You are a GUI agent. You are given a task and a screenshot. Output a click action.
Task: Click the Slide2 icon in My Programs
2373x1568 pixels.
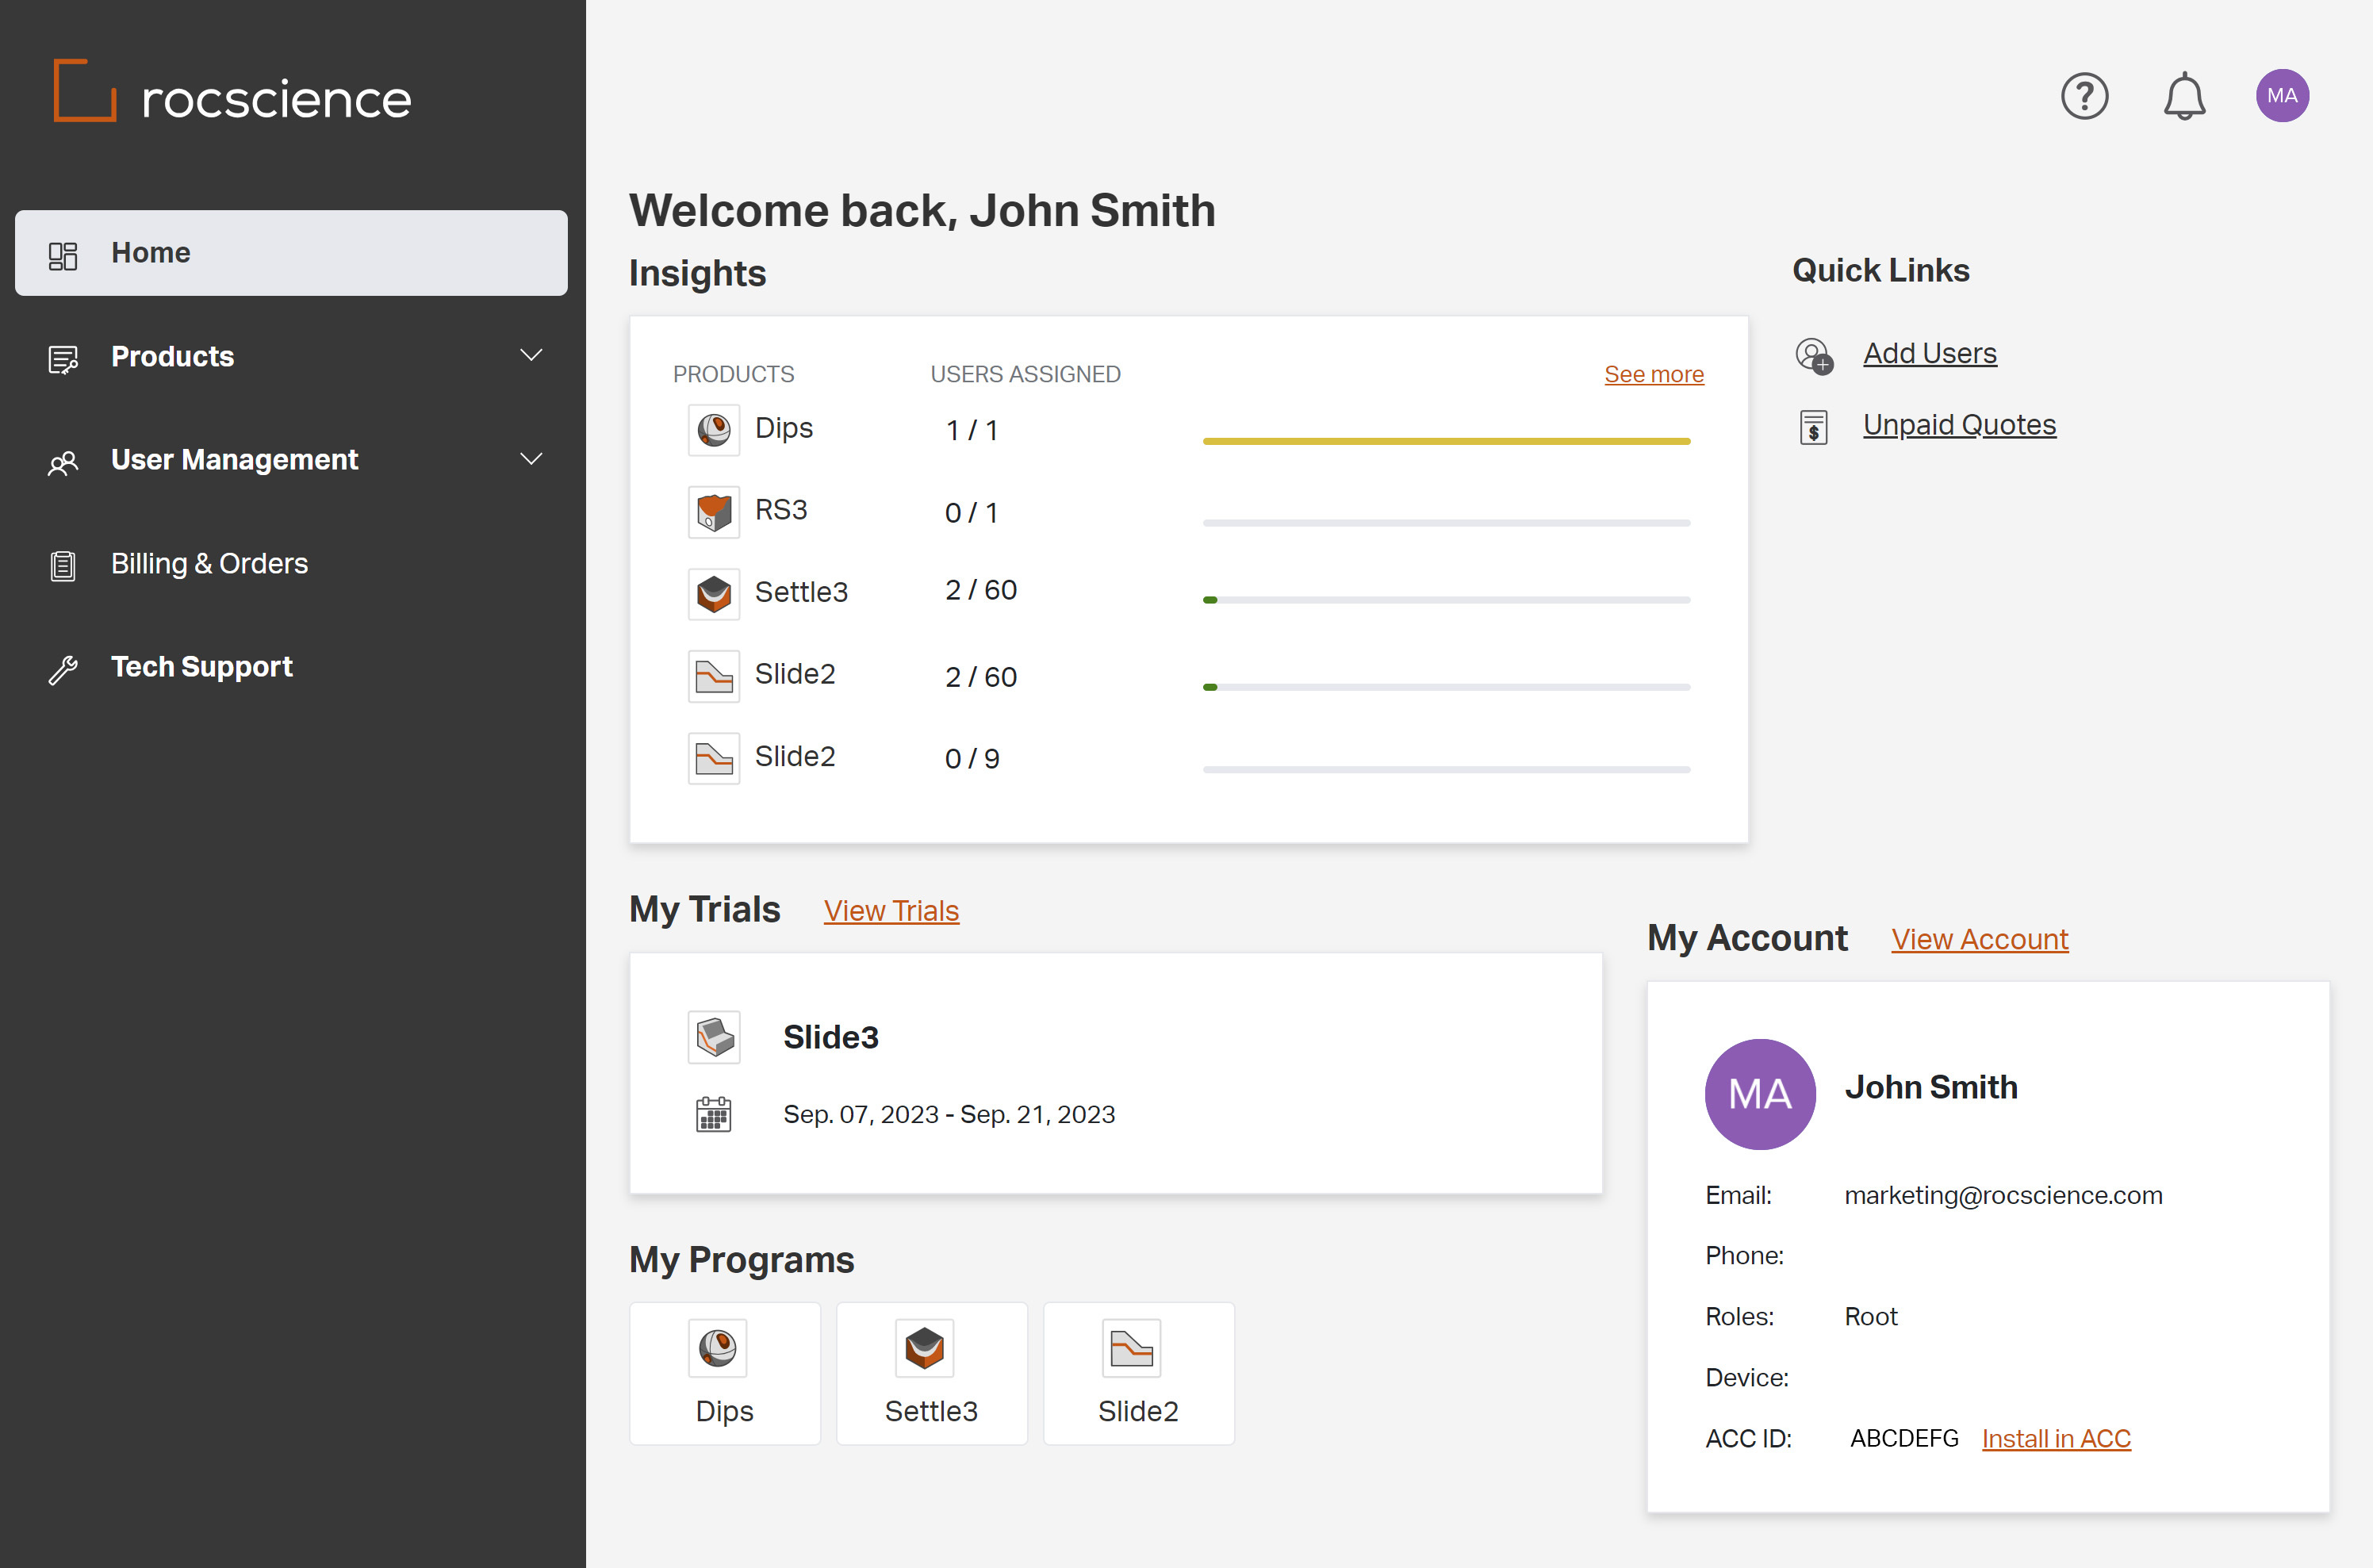point(1132,1347)
